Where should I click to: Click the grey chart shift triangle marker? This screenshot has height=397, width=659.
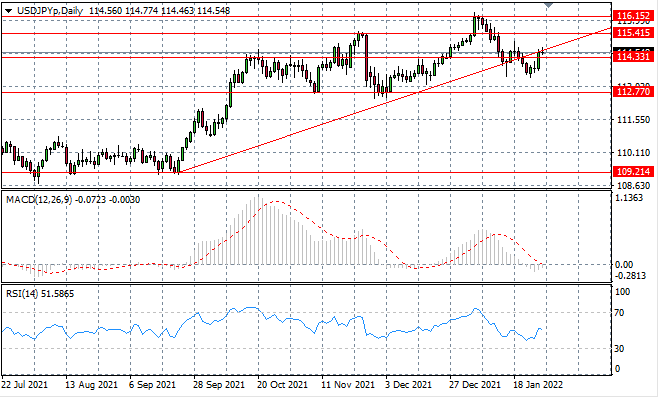(x=548, y=5)
